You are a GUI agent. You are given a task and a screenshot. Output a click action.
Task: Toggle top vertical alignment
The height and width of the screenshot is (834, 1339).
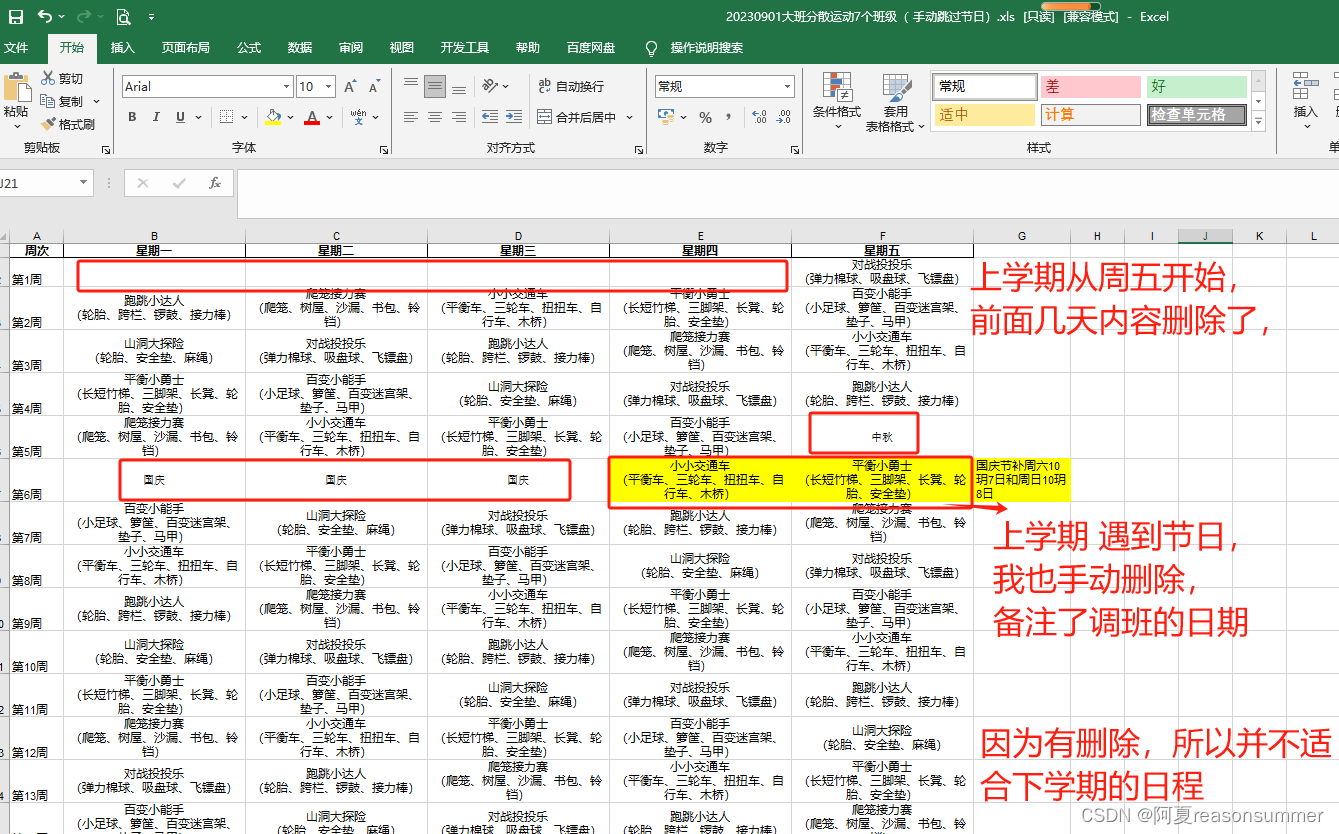[410, 86]
